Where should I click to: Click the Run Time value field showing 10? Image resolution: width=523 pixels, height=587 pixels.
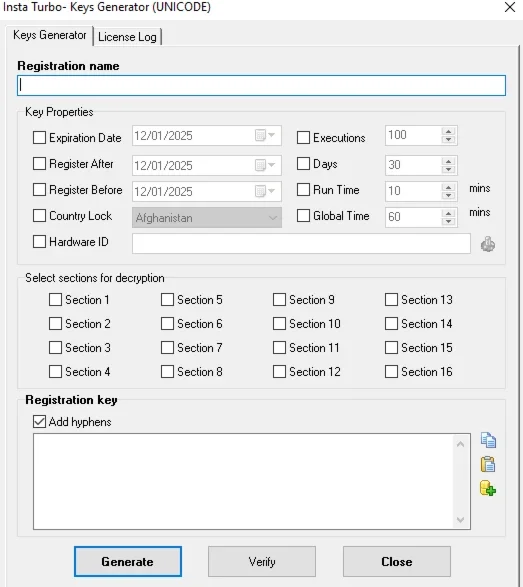point(413,191)
